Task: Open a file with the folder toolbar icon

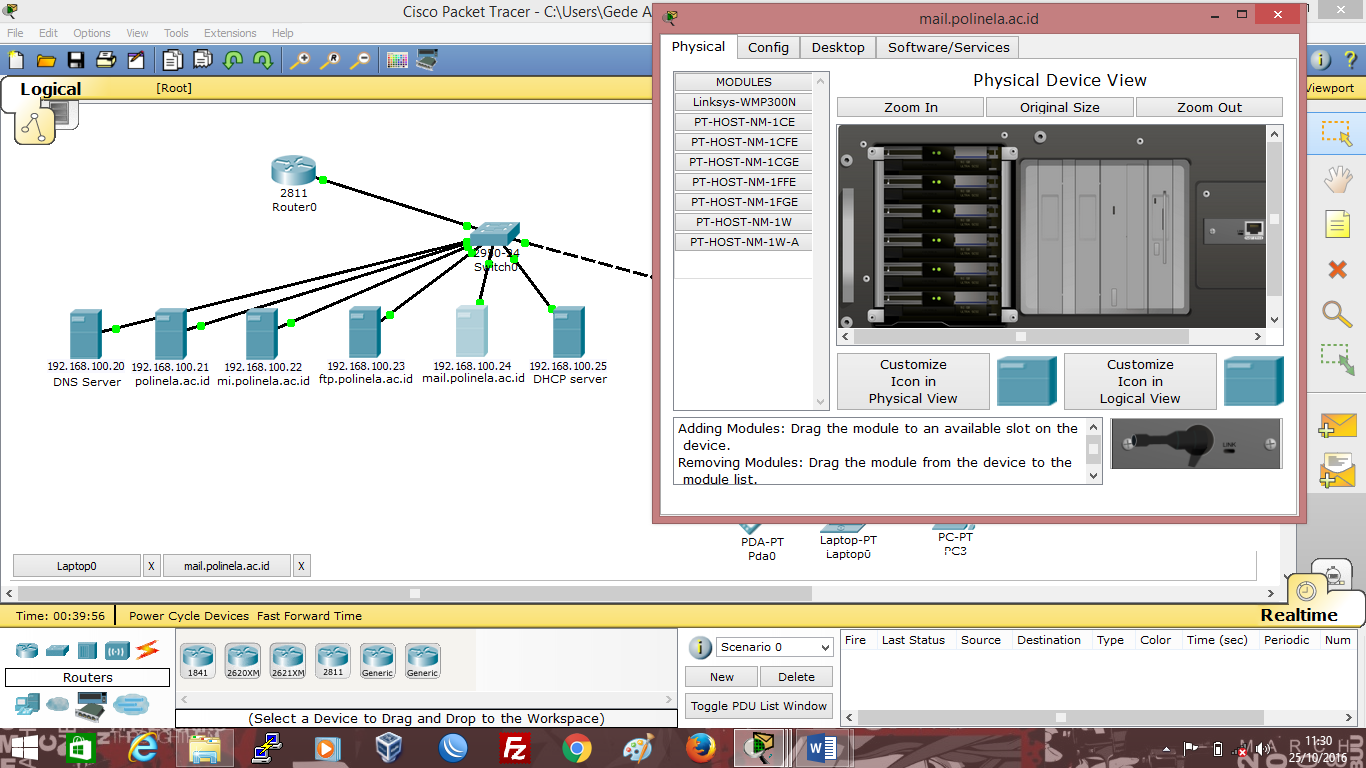Action: [46, 60]
